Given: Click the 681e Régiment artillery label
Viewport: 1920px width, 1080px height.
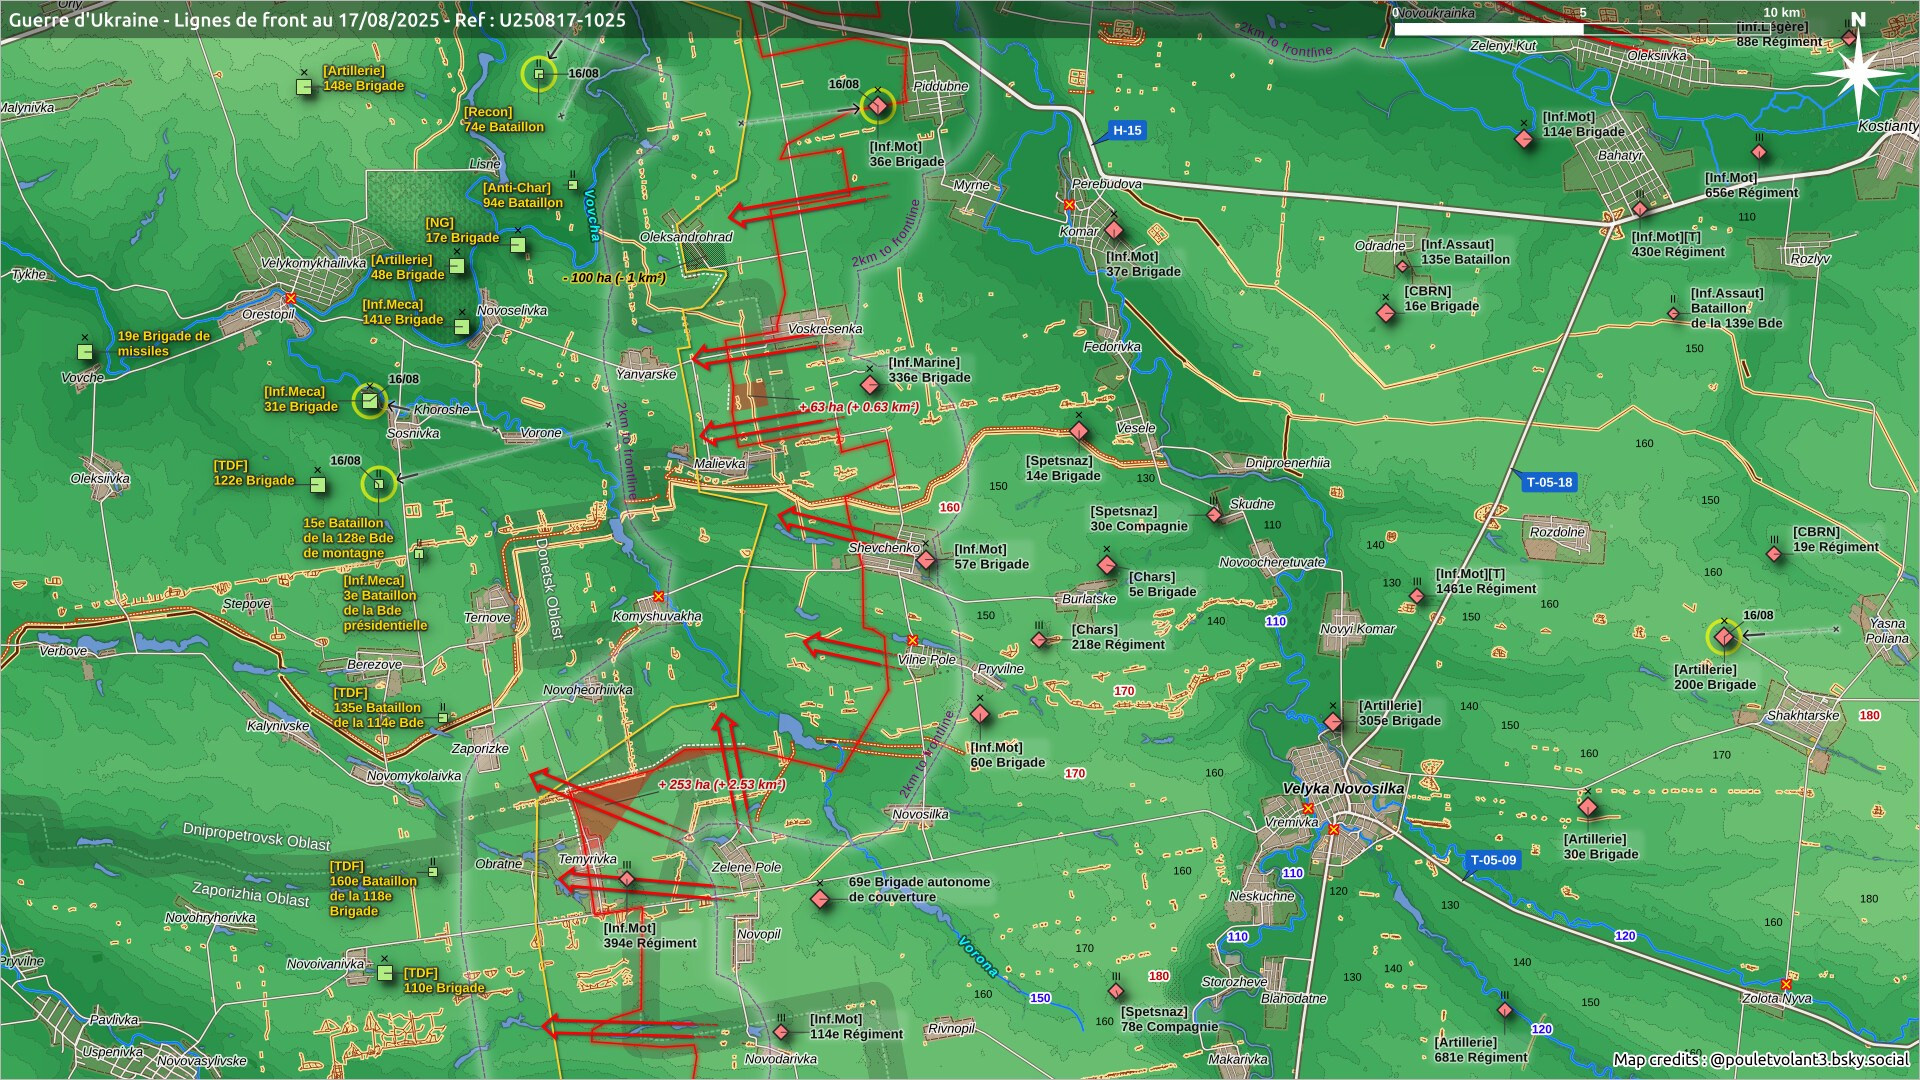Looking at the screenshot, I should pyautogui.click(x=1481, y=1050).
